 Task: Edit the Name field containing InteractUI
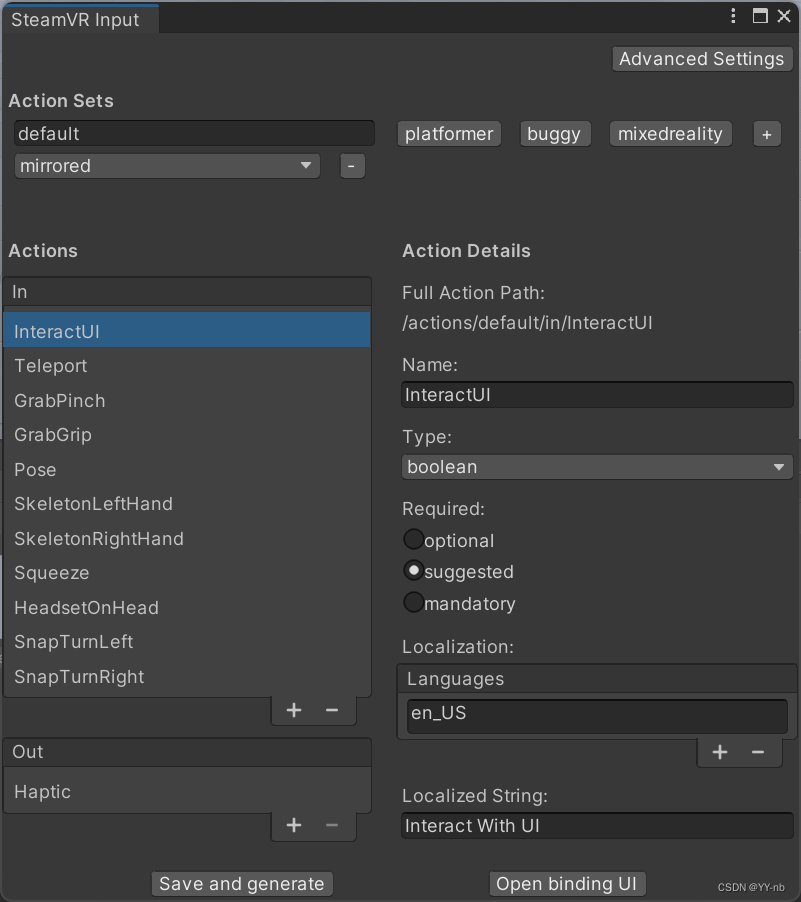[597, 395]
